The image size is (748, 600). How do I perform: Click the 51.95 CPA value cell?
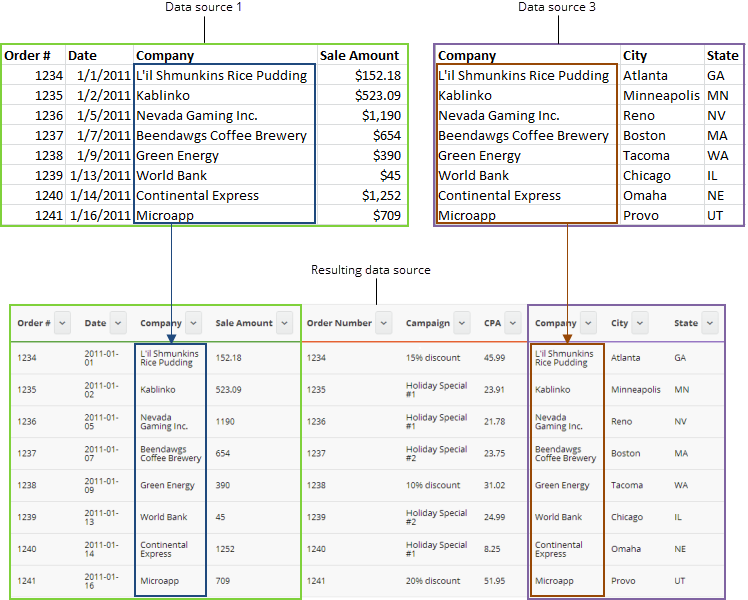click(494, 580)
